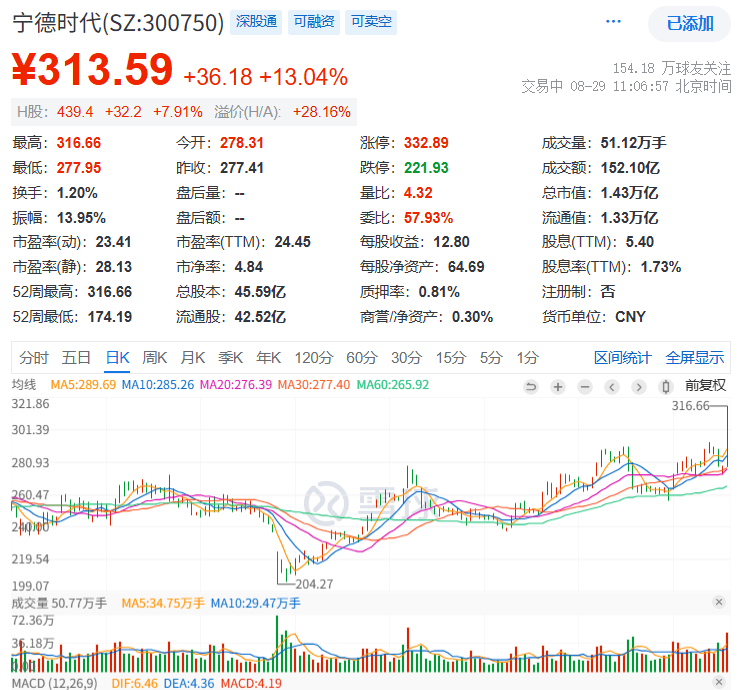740x690 pixels.
Task: Click the 最高 value 316.66
Action: point(79,143)
